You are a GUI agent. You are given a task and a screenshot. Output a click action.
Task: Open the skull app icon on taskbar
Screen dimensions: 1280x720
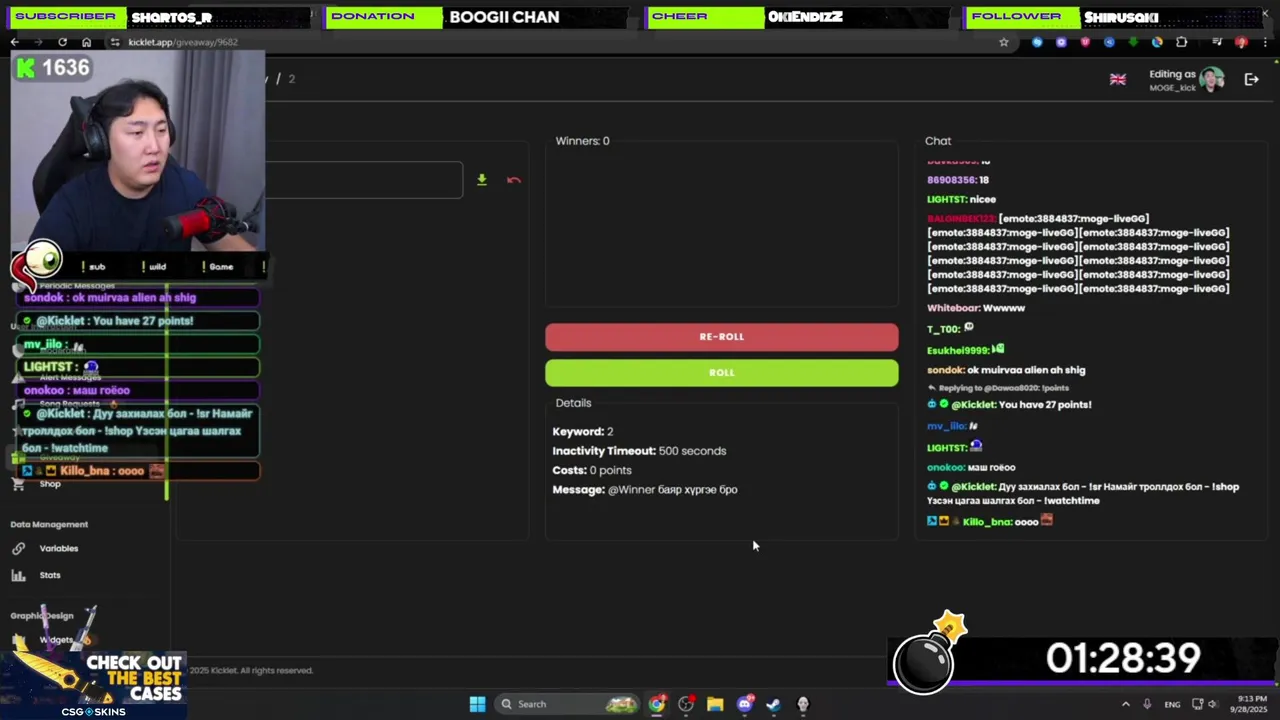point(802,704)
